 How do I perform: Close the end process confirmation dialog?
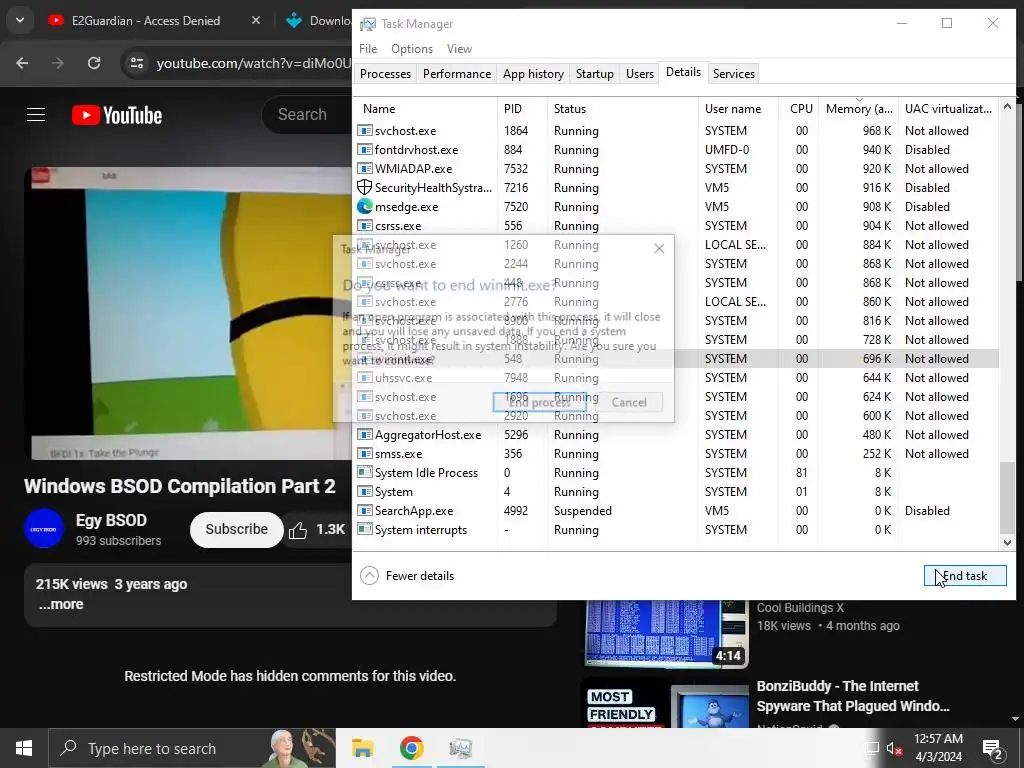tap(659, 248)
